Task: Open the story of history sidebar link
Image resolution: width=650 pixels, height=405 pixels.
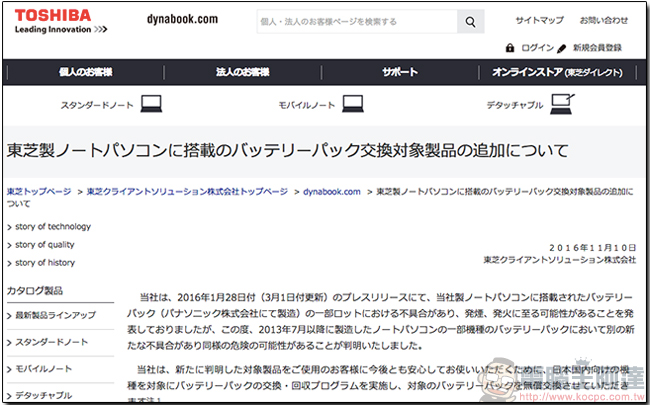Action: click(45, 263)
